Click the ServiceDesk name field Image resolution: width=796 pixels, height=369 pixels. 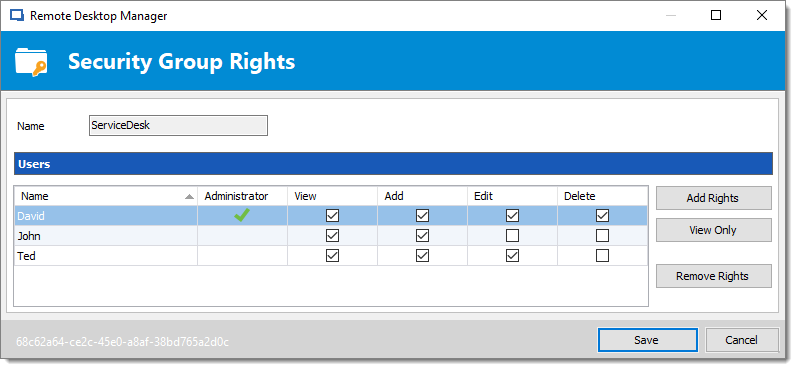pyautogui.click(x=178, y=125)
